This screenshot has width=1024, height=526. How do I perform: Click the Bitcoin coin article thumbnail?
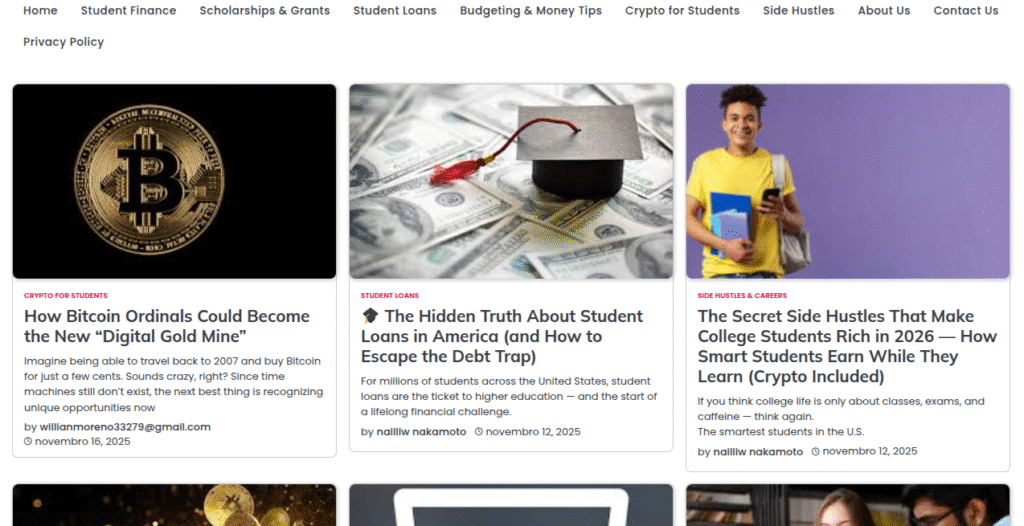point(174,181)
